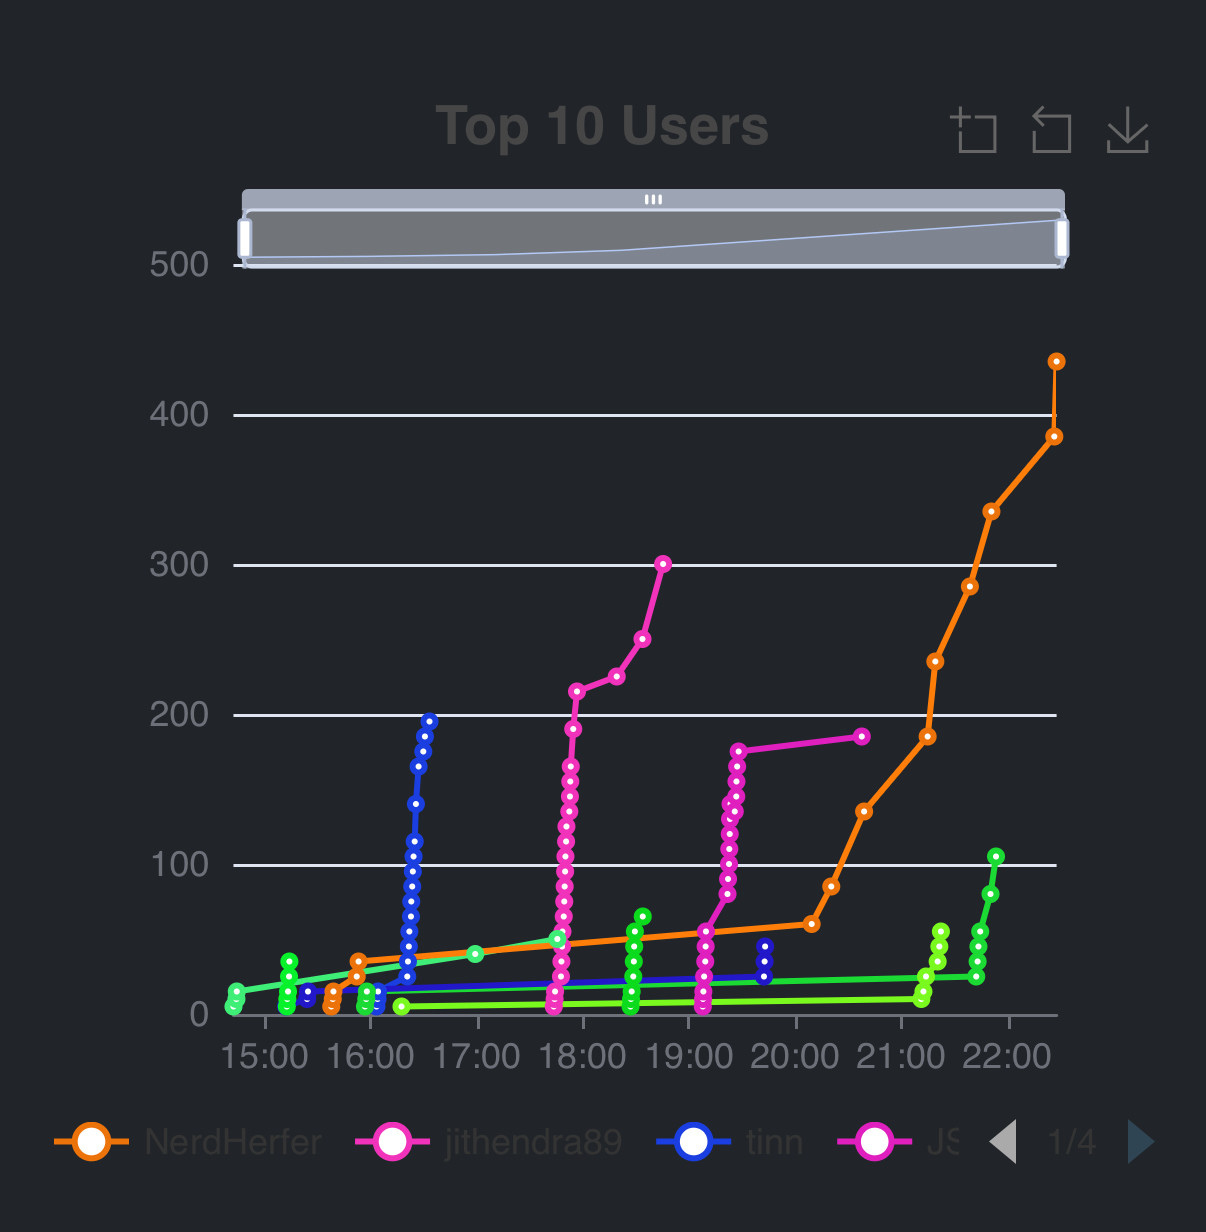Click the NerdHerfer orange legend marker

(92, 1141)
